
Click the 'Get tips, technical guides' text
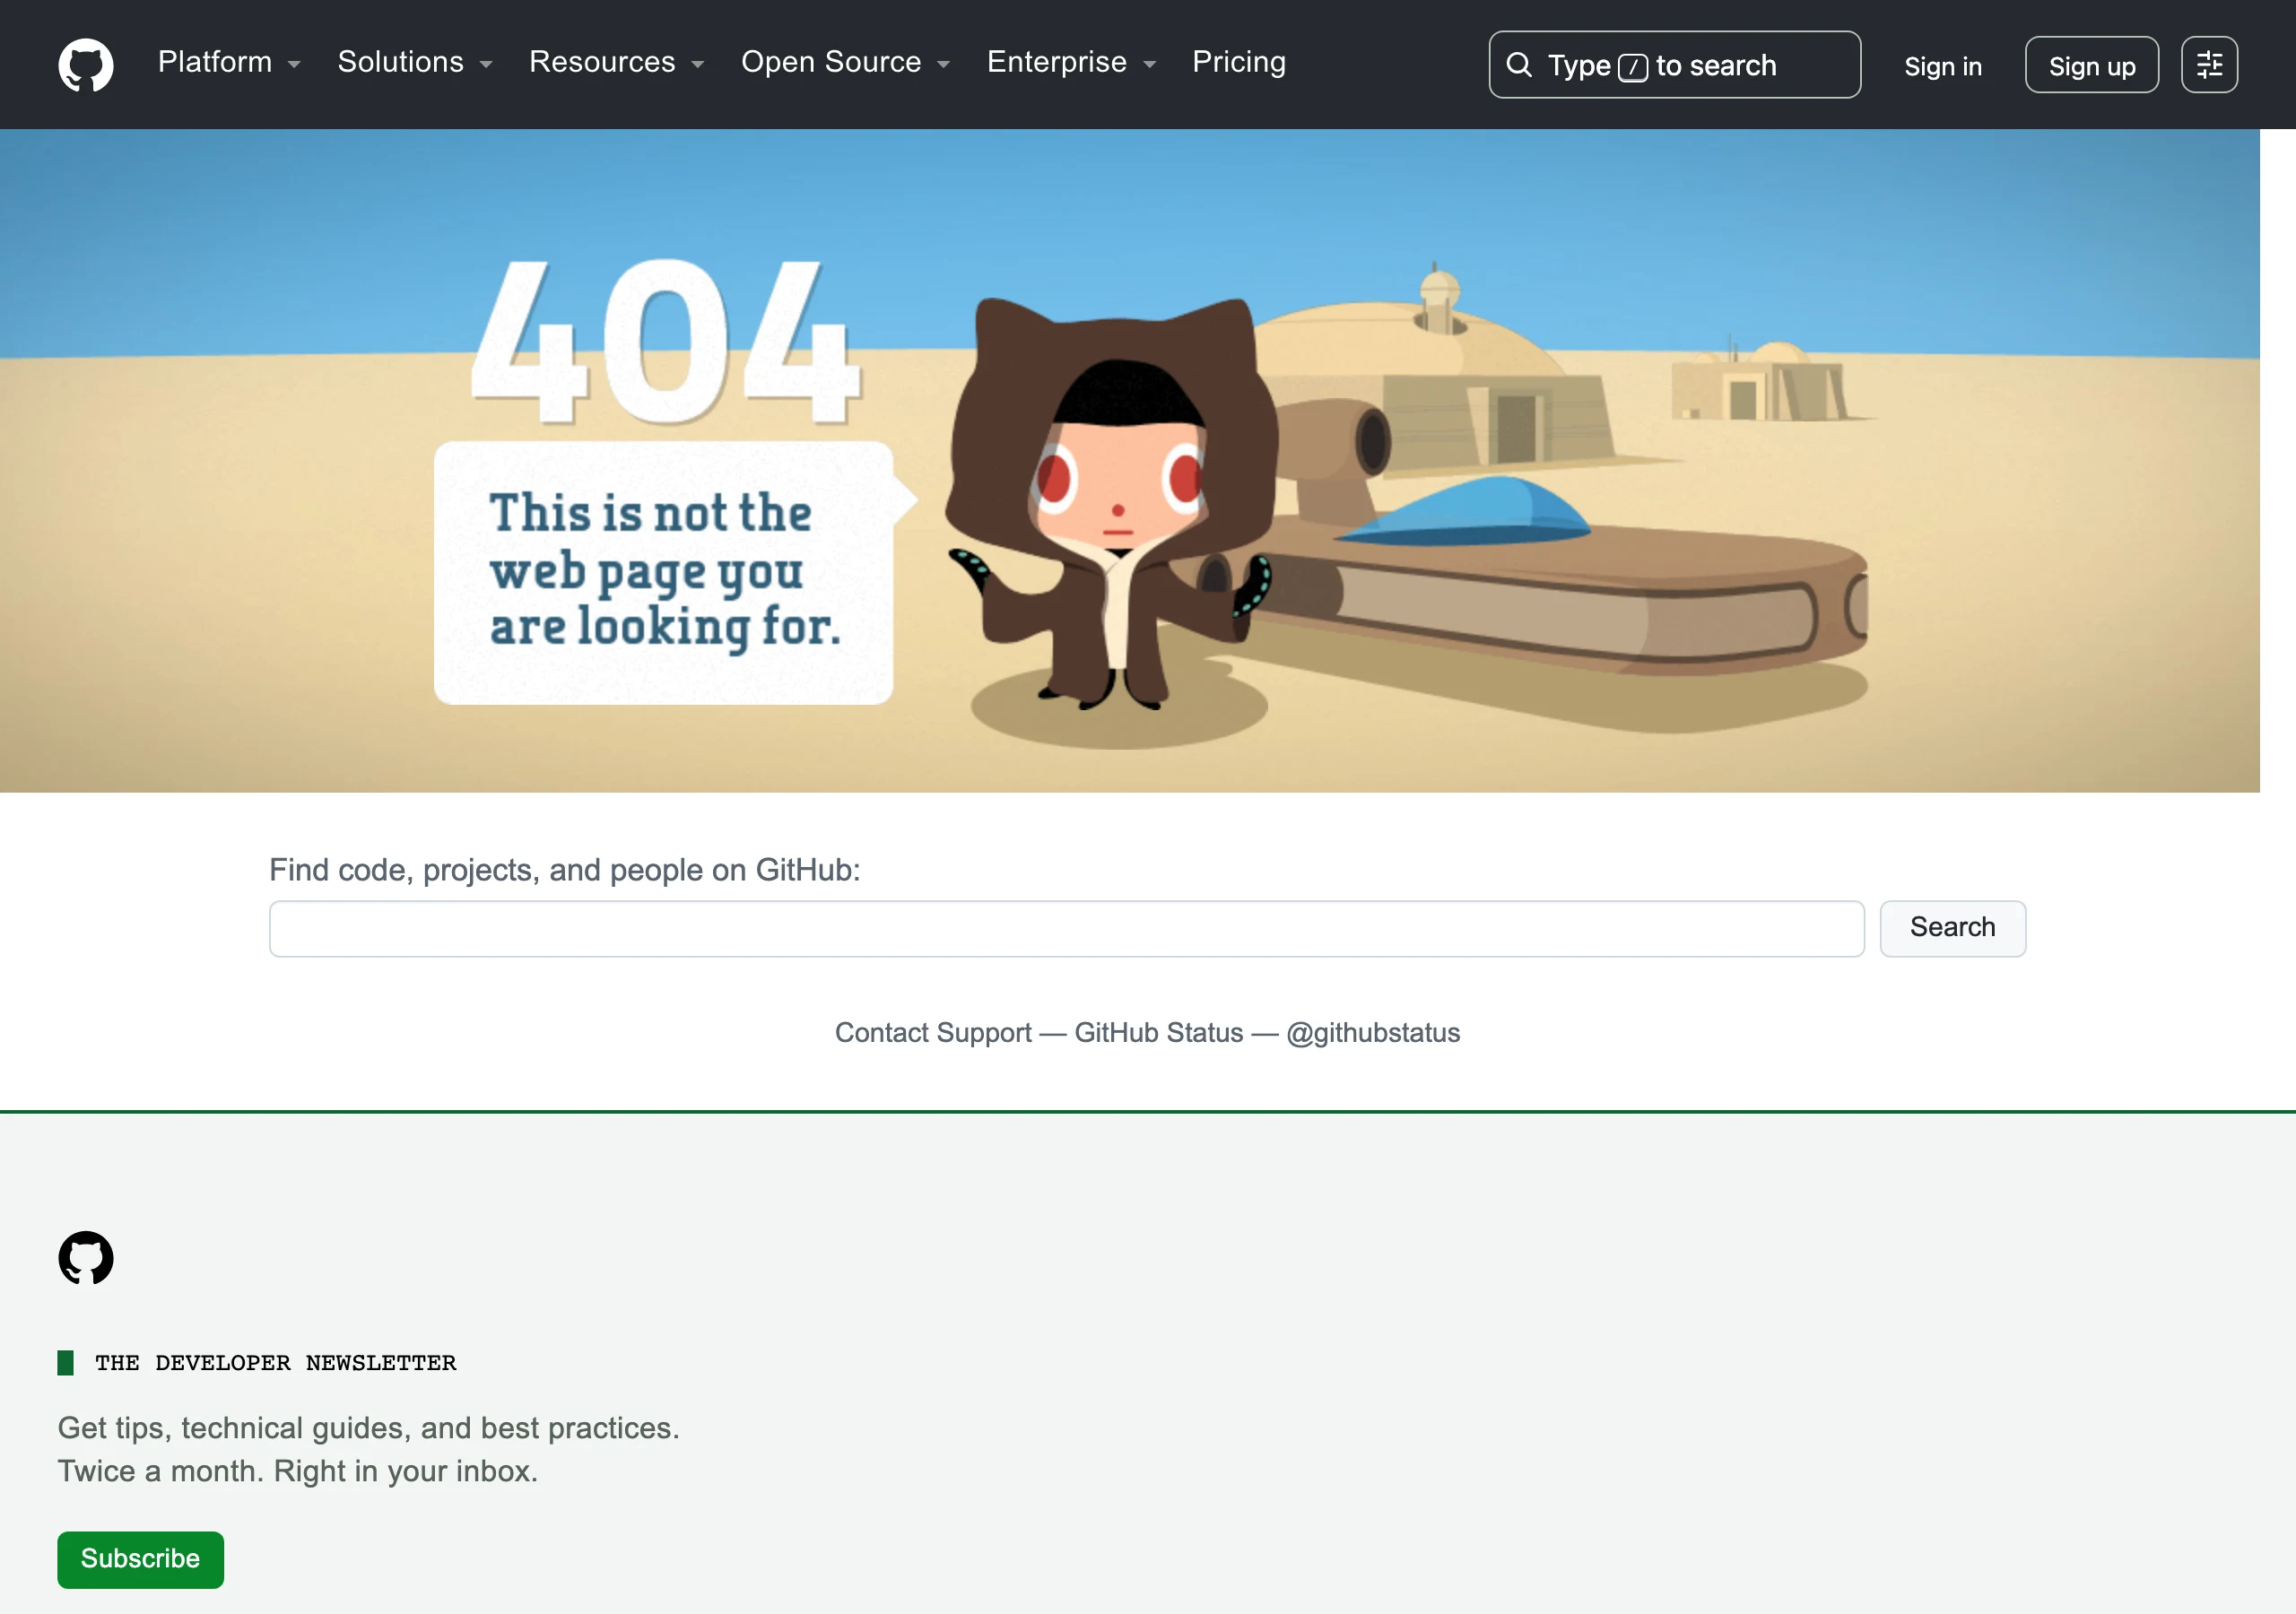click(x=368, y=1449)
